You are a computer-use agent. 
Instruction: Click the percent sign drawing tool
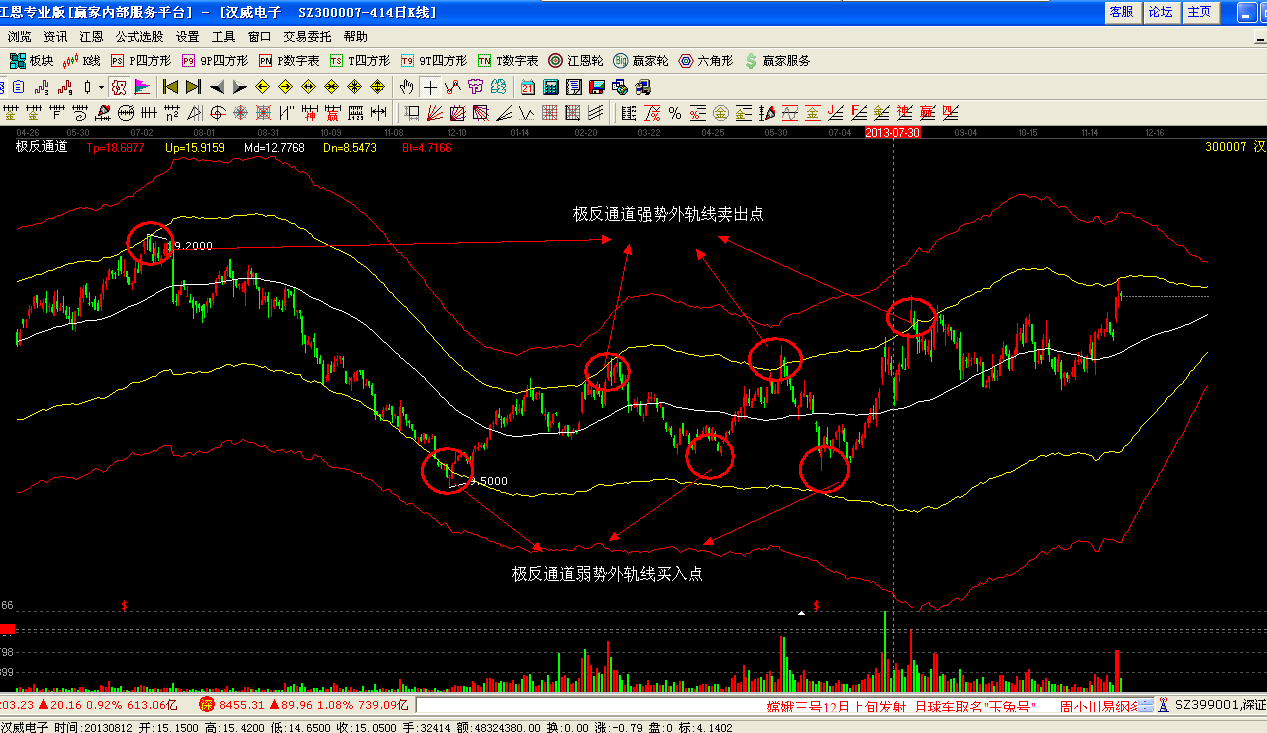(675, 112)
